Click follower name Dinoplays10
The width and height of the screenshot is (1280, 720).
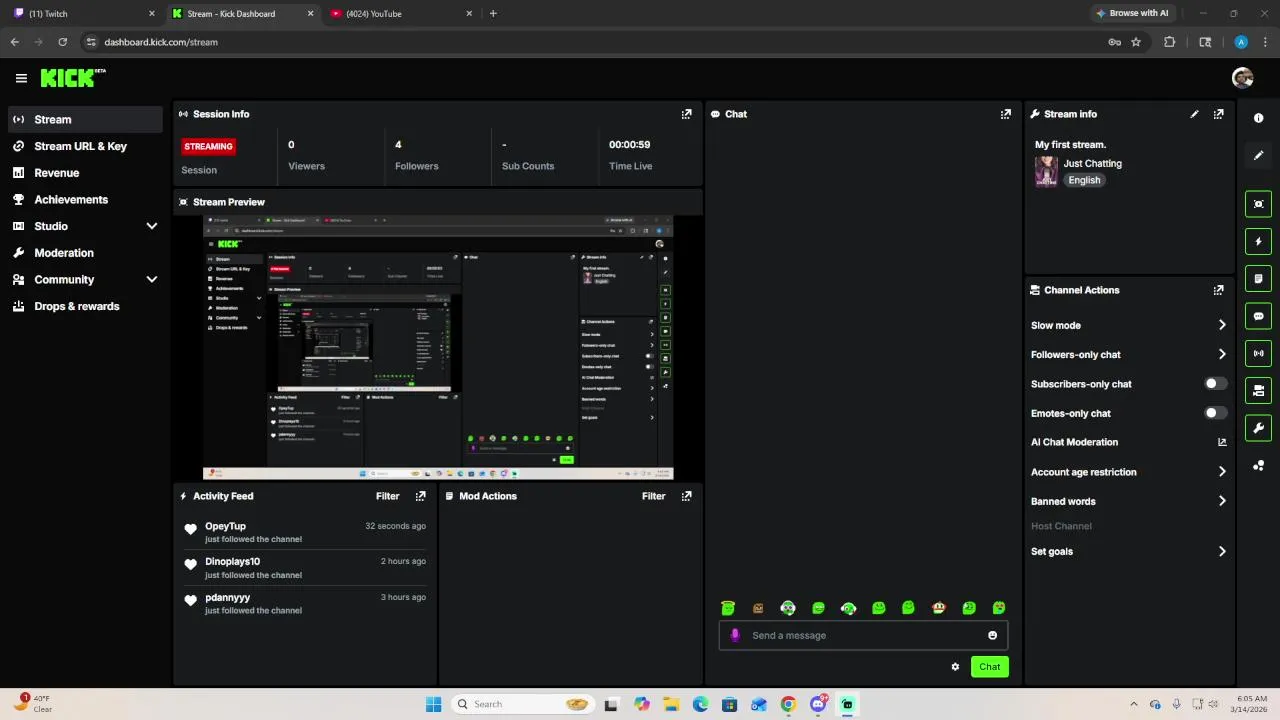coord(232,562)
